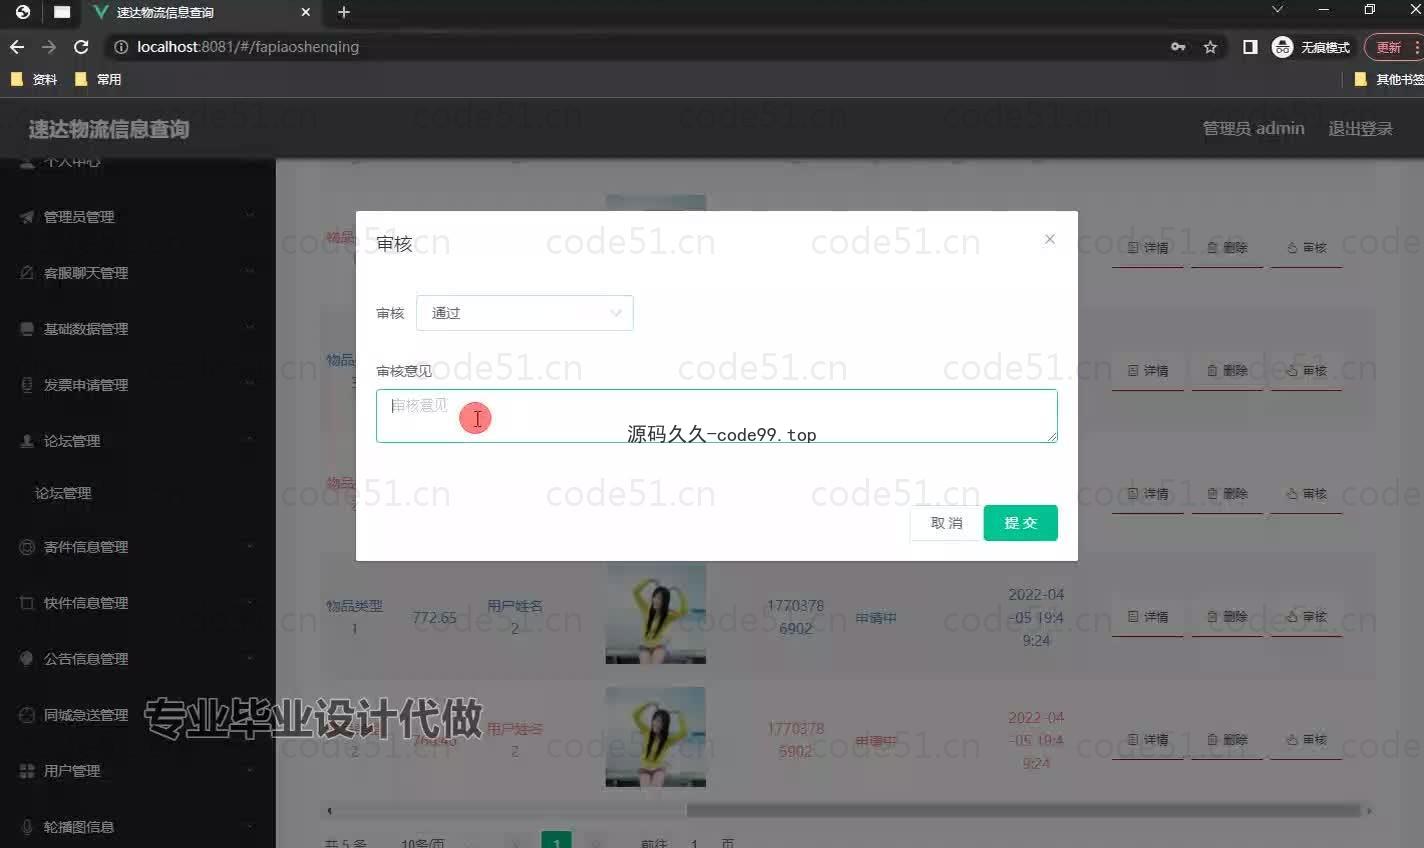Click the 轮播图信息 sidebar icon
This screenshot has width=1424, height=848.
point(27,827)
